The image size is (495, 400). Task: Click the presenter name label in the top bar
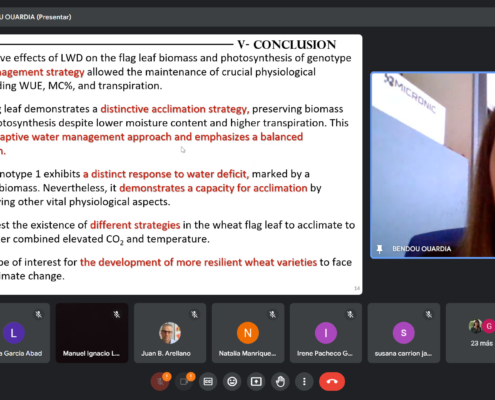(36, 17)
